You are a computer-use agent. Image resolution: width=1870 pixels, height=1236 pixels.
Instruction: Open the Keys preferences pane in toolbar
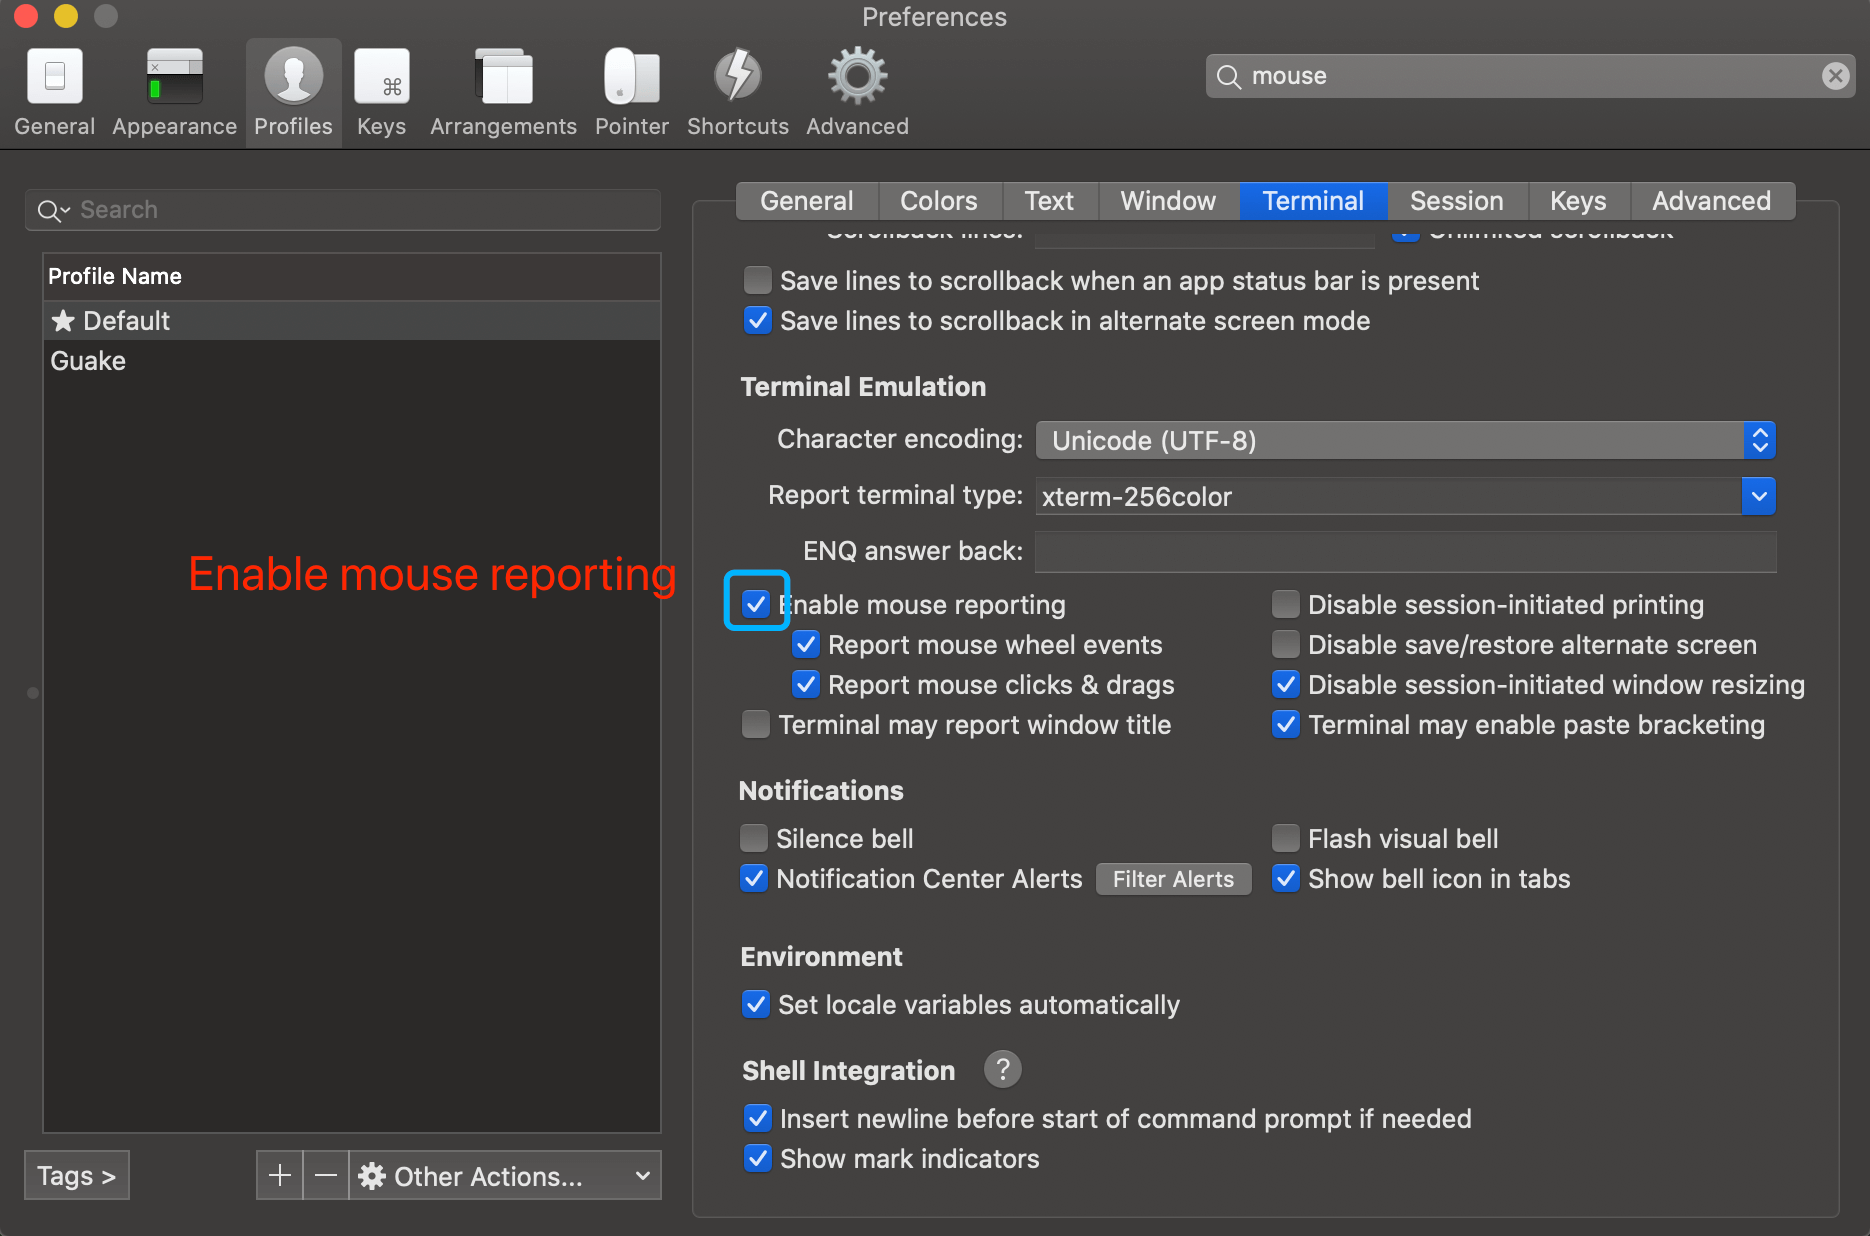tap(381, 93)
